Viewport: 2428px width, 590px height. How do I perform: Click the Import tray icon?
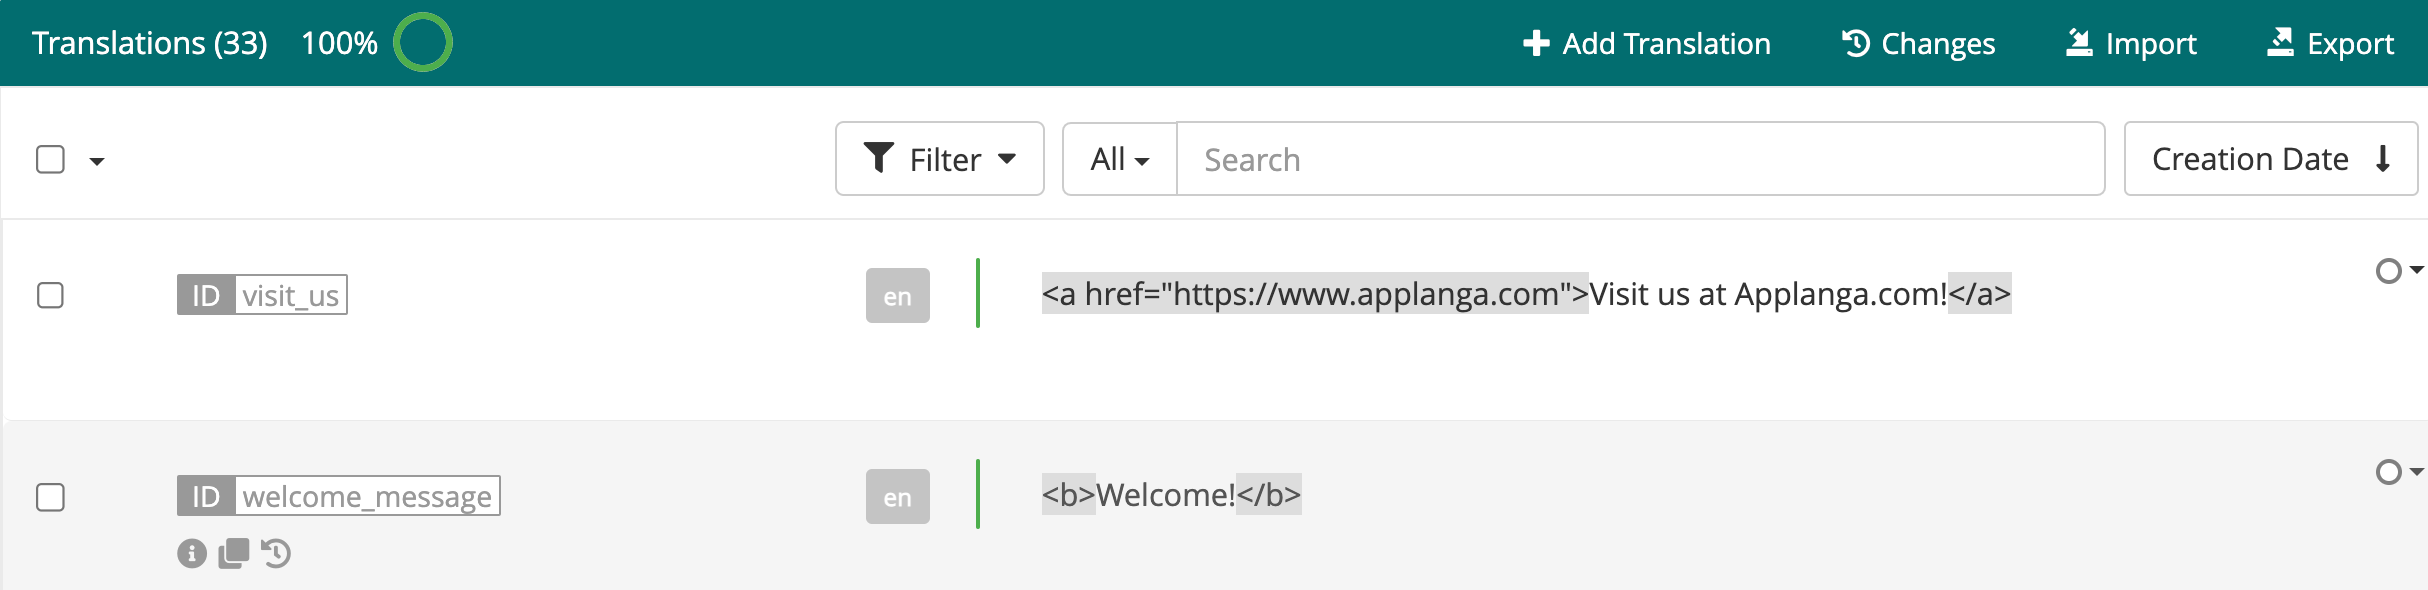pyautogui.click(x=2080, y=43)
